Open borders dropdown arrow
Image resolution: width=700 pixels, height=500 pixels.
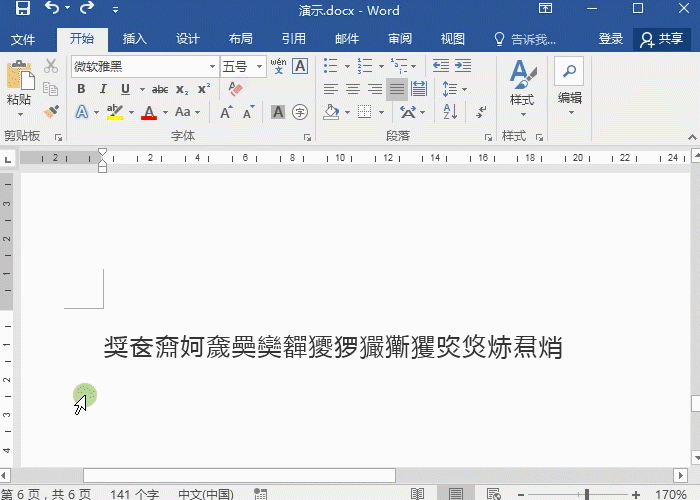pyautogui.click(x=381, y=112)
